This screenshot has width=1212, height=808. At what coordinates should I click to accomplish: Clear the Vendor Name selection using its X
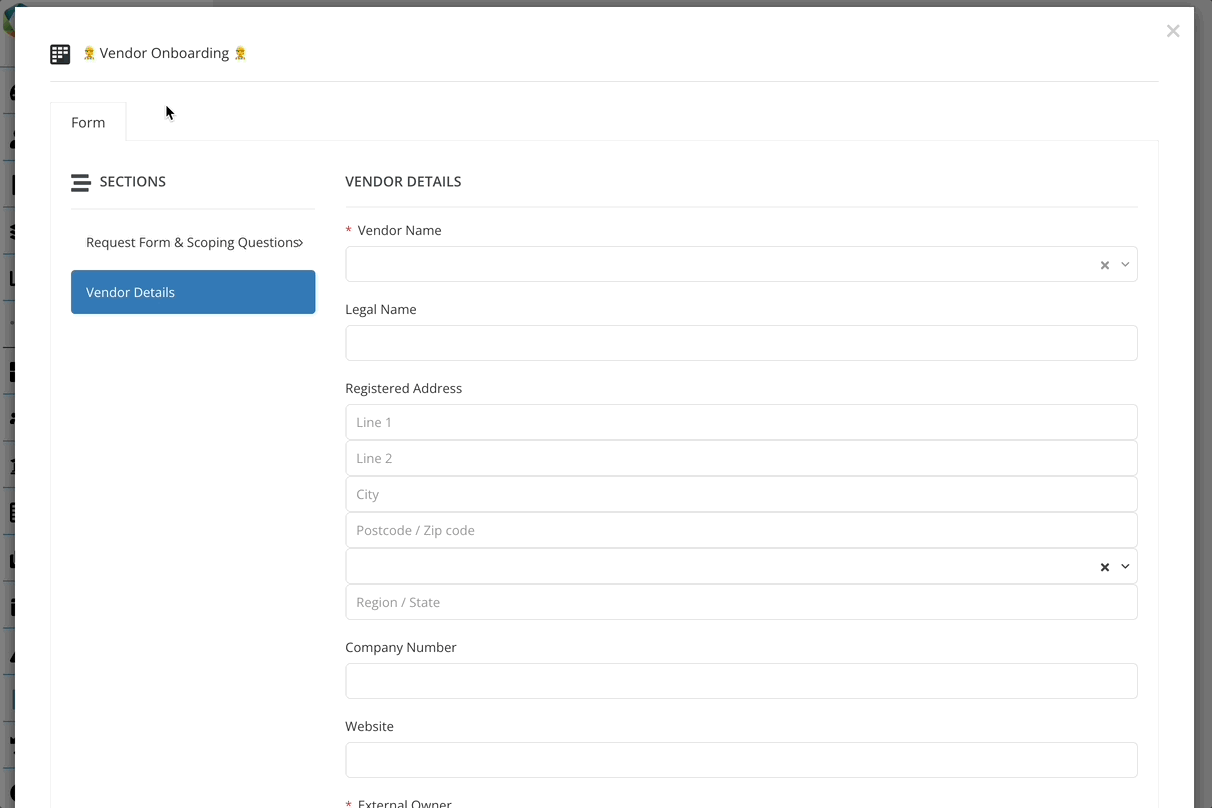pos(1104,265)
